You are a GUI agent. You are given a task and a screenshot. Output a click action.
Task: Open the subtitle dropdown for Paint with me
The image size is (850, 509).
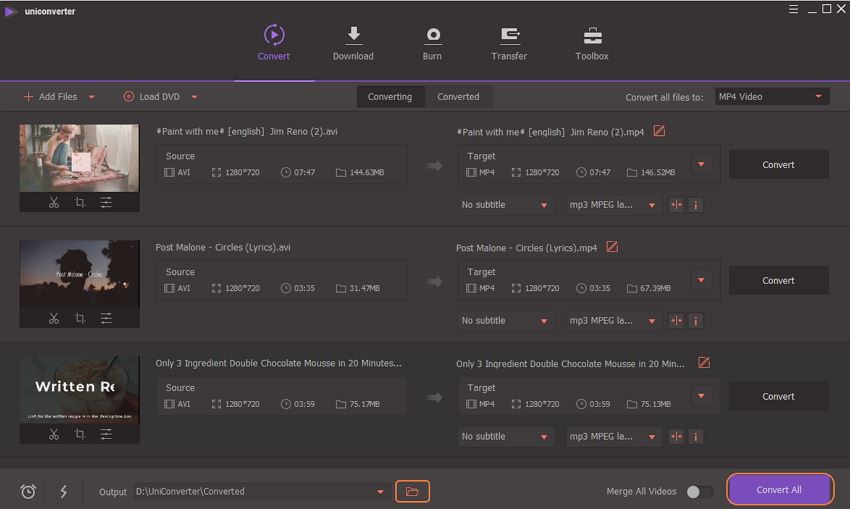(505, 205)
